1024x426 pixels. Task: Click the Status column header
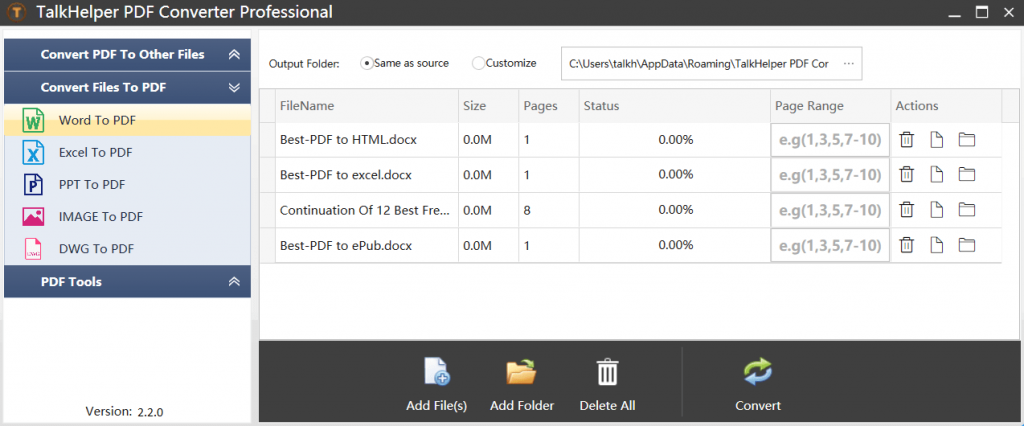coord(675,106)
